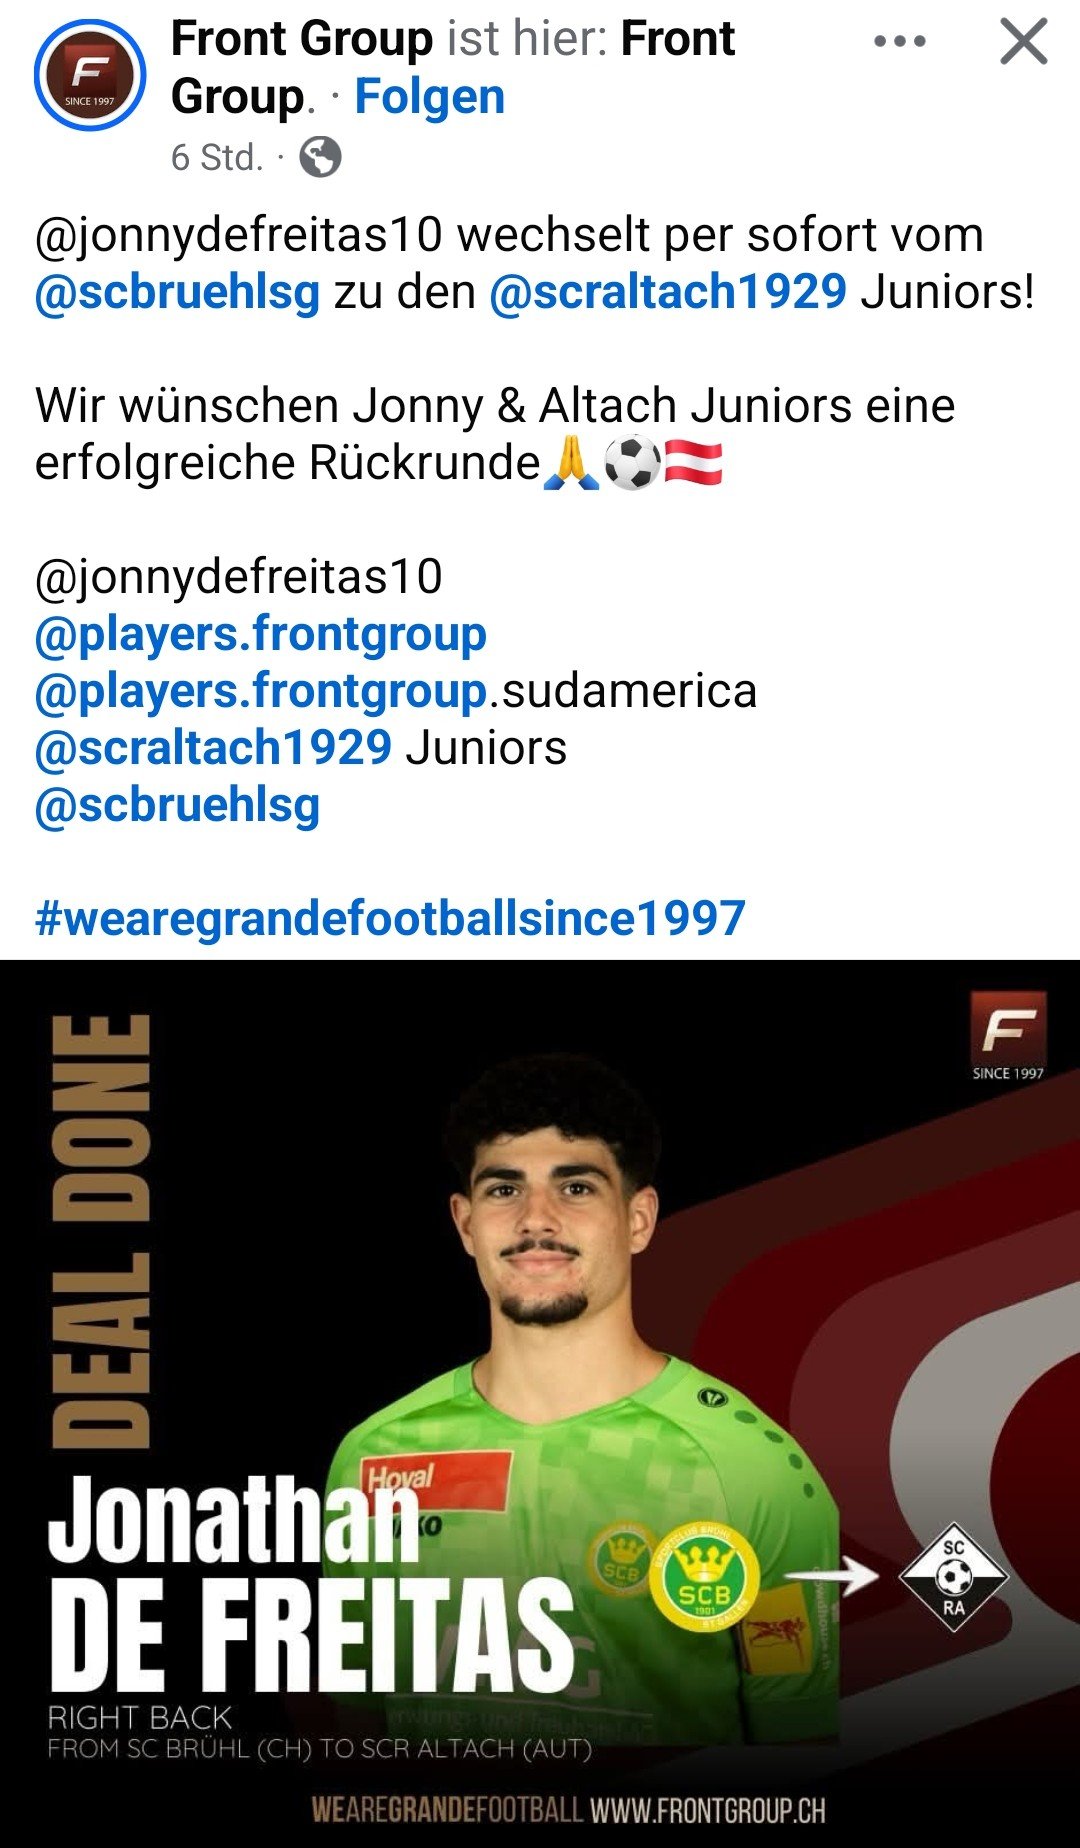This screenshot has width=1080, height=1848.
Task: Tap the transfer arrow between club logos
Action: coord(830,1577)
